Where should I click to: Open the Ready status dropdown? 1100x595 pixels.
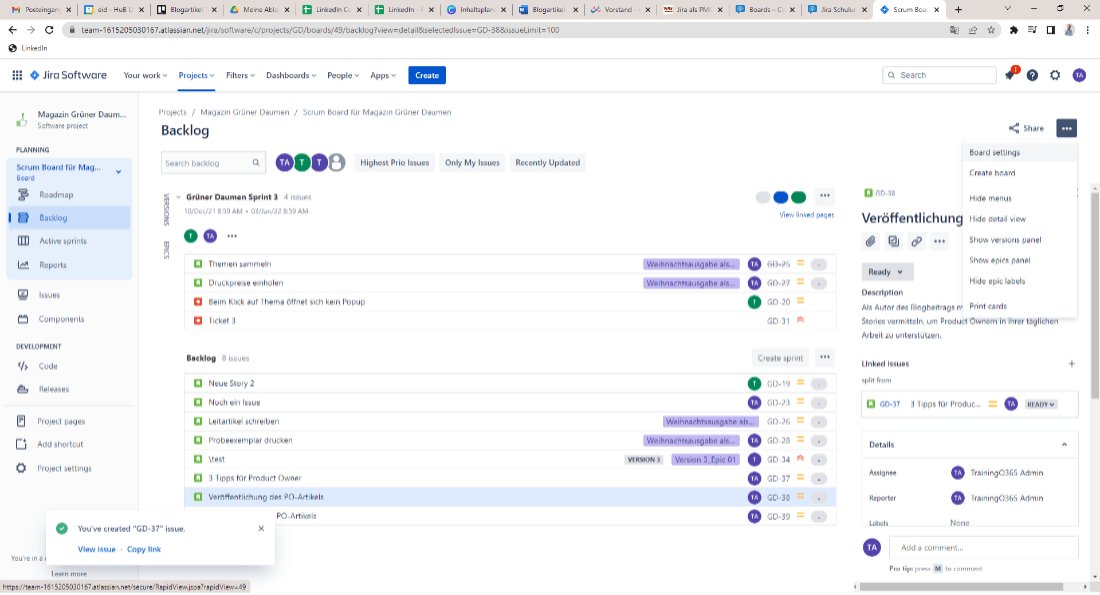coord(886,272)
